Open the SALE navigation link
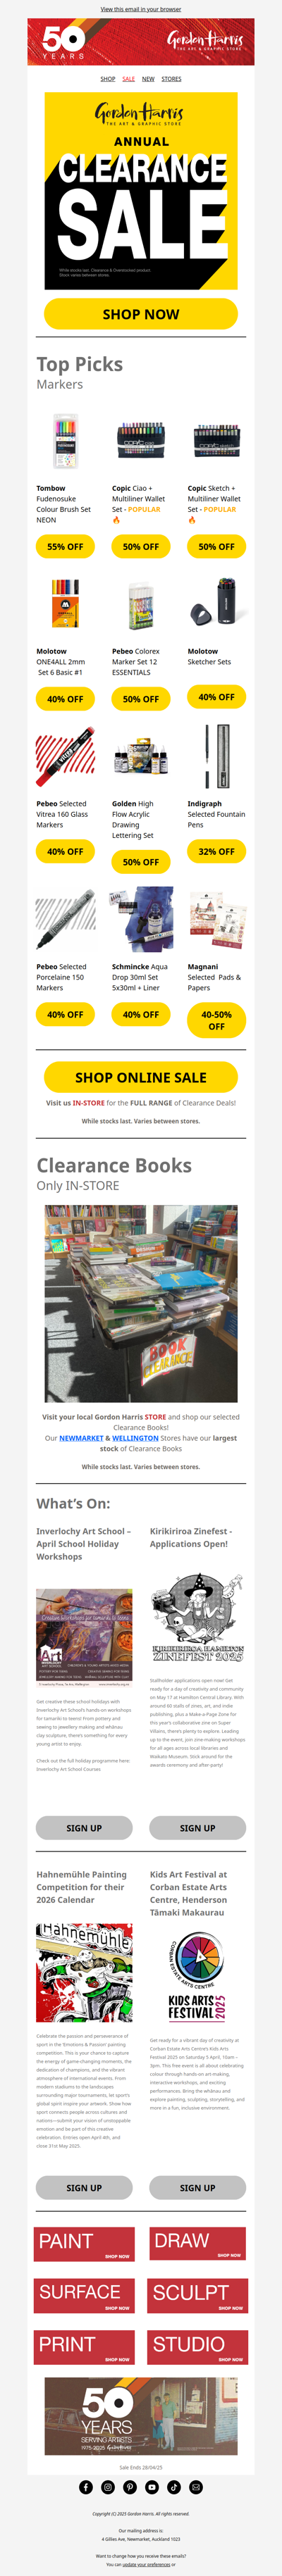Viewport: 282px width, 2576px height. pos(129,79)
